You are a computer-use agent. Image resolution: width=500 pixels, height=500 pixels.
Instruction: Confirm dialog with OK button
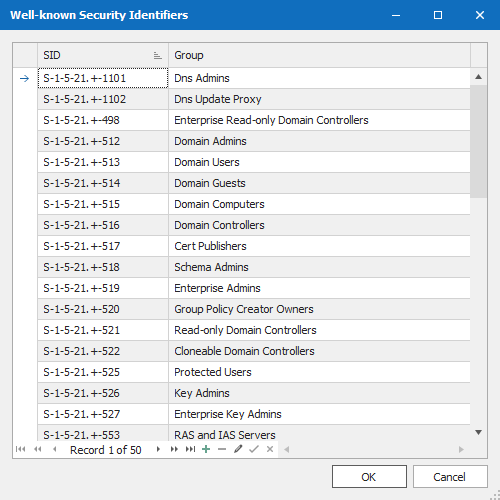coord(369,477)
